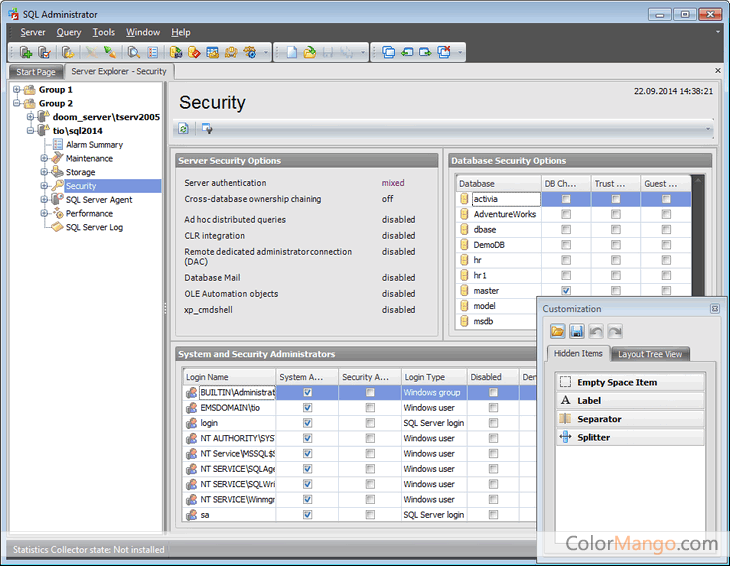Collapse the tio\sql2014 server node
730x566 pixels.
(30, 131)
